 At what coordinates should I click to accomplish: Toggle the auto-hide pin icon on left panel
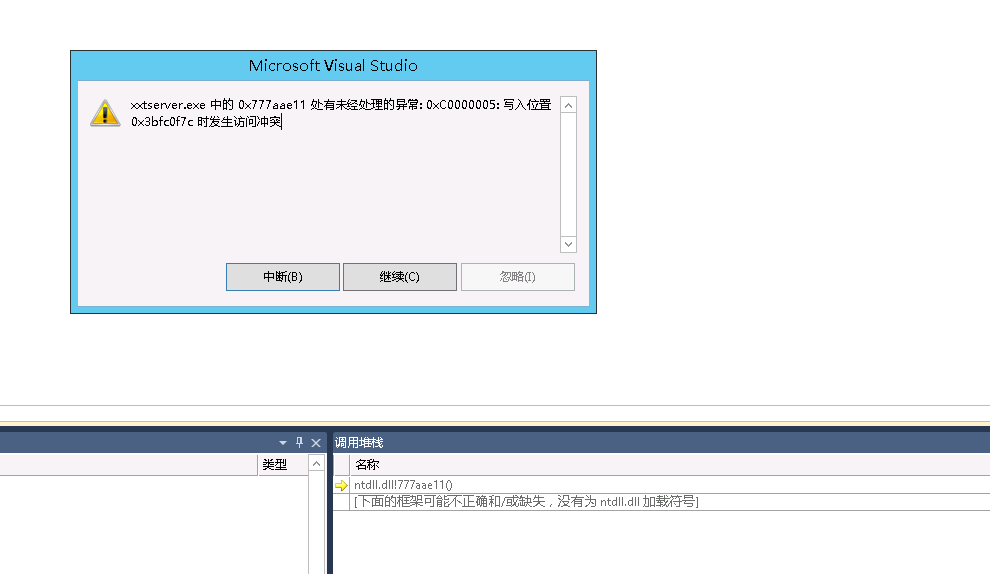299,443
